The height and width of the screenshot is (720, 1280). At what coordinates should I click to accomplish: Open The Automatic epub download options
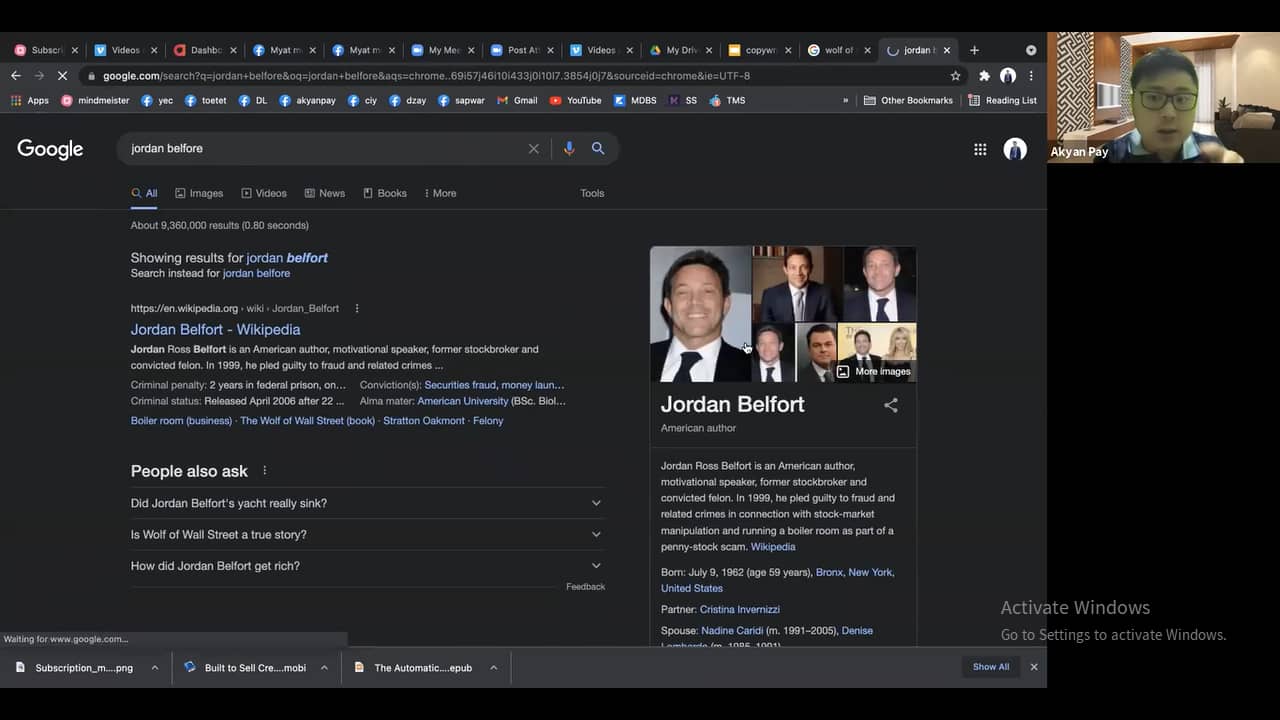(x=493, y=668)
